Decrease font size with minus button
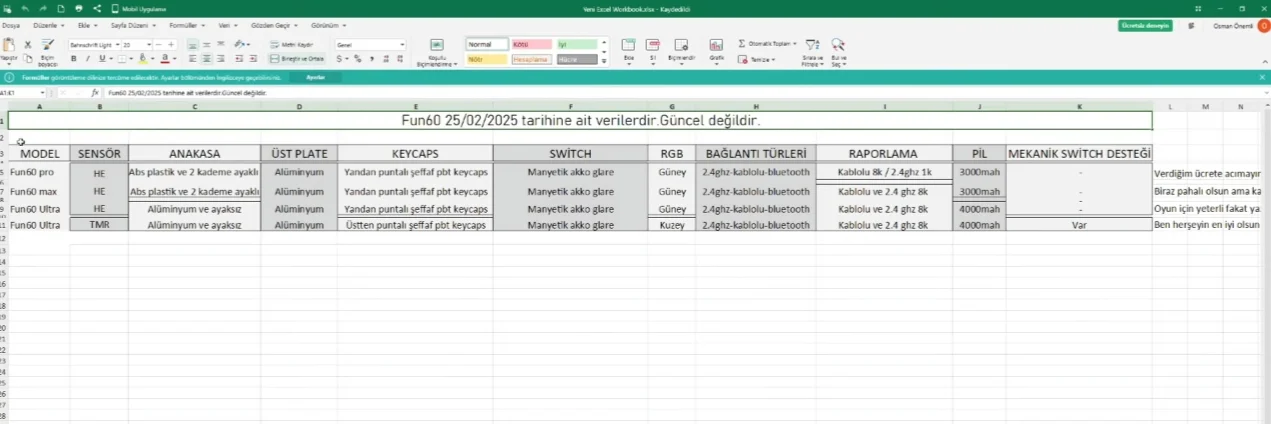 pyautogui.click(x=159, y=45)
